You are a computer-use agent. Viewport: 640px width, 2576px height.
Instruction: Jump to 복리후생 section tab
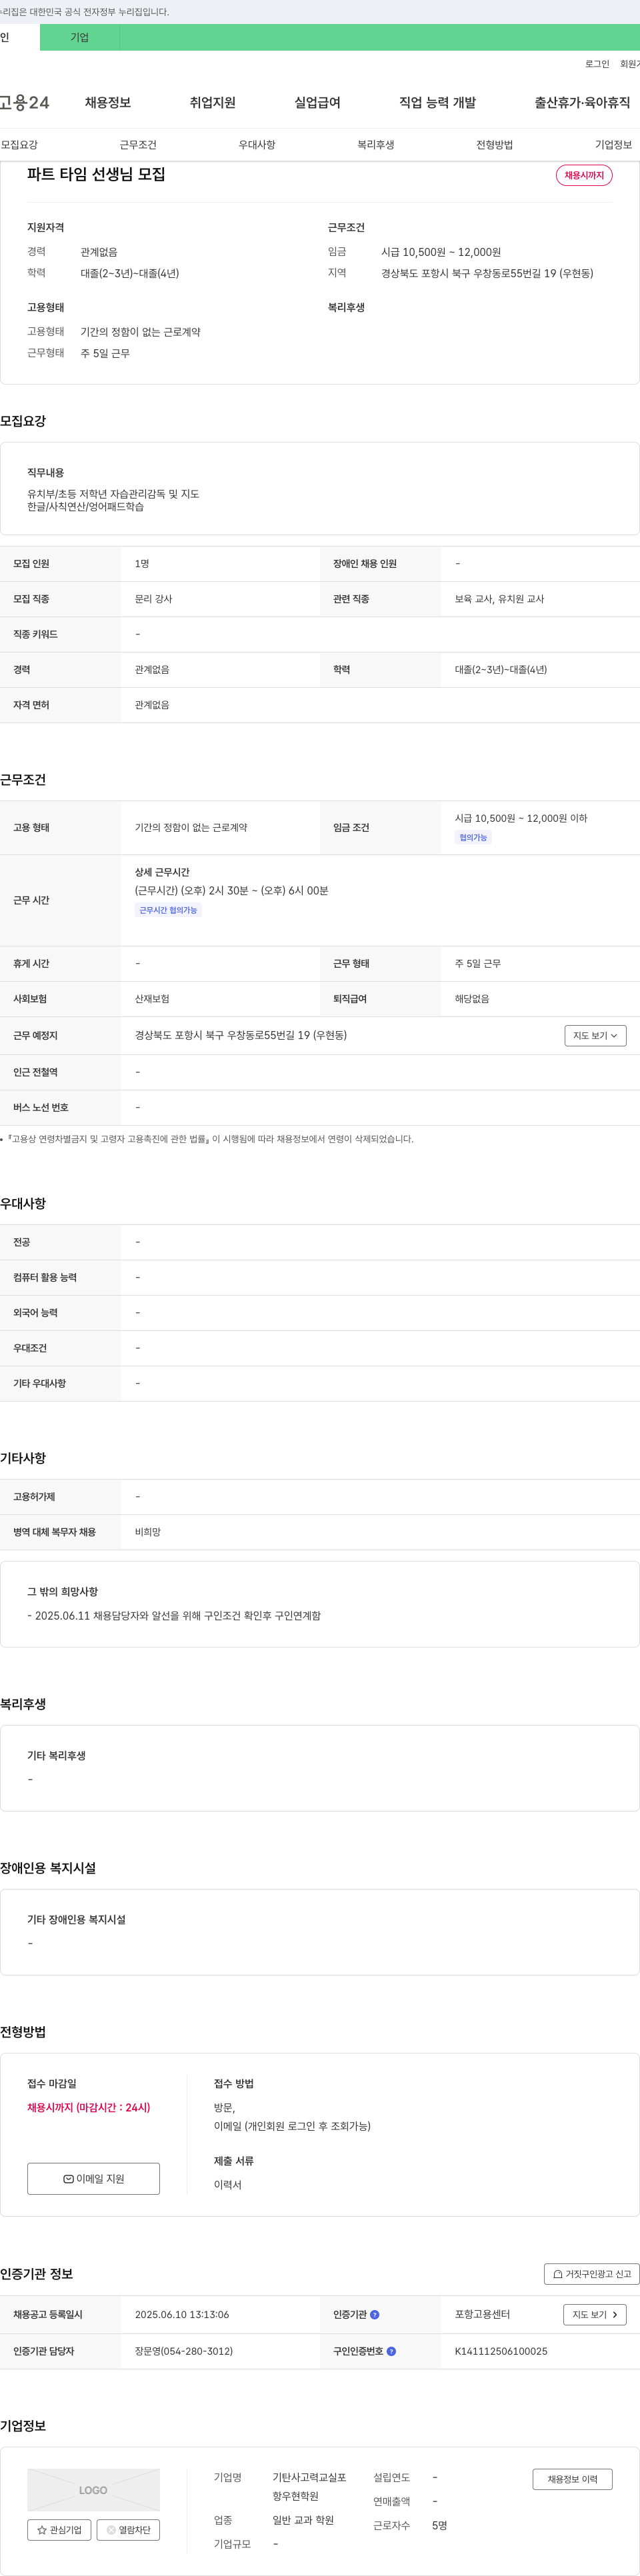(376, 145)
